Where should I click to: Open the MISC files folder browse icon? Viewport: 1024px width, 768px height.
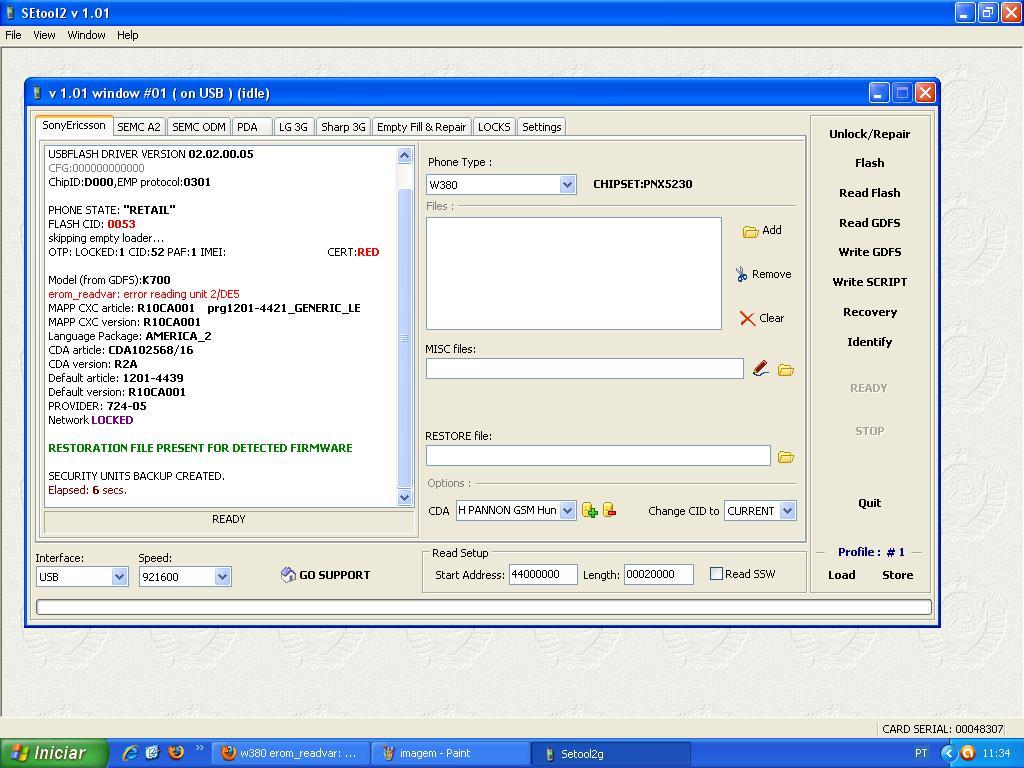click(x=786, y=370)
